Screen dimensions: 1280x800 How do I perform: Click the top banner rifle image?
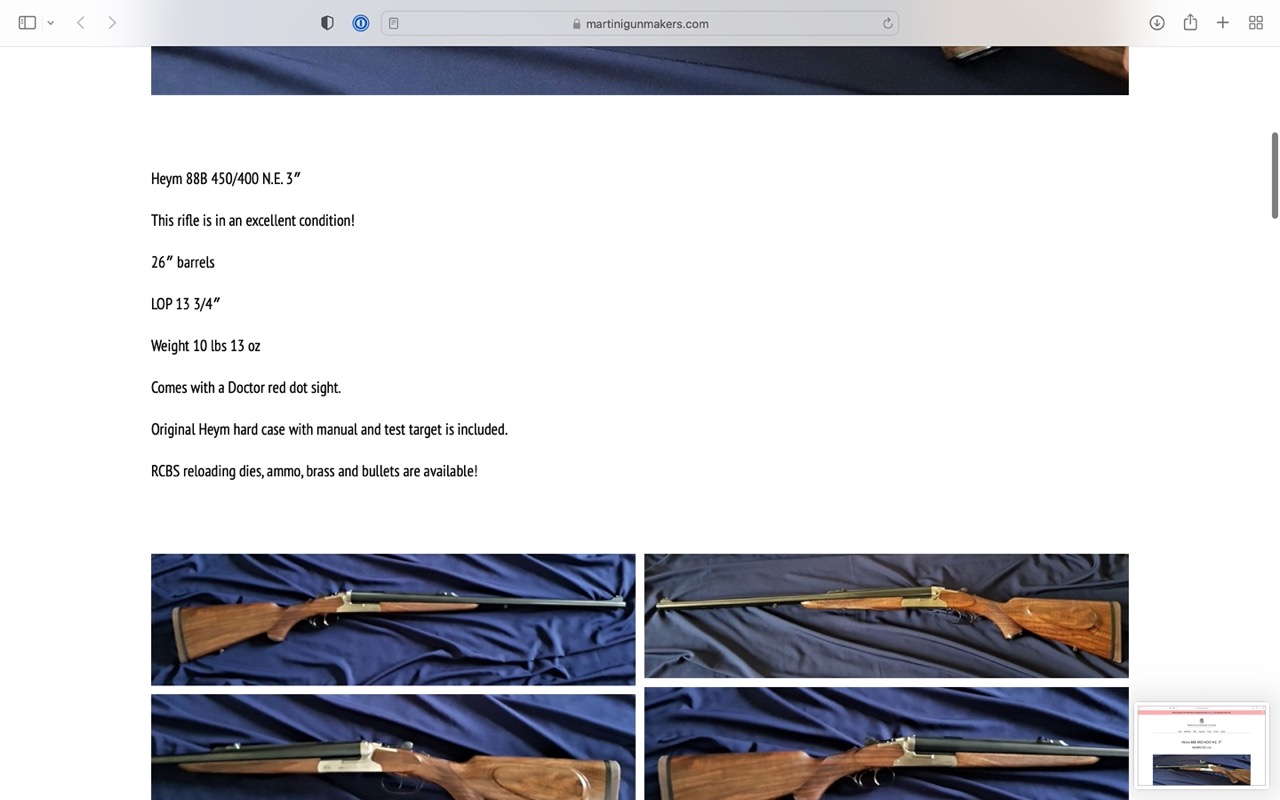click(x=640, y=70)
